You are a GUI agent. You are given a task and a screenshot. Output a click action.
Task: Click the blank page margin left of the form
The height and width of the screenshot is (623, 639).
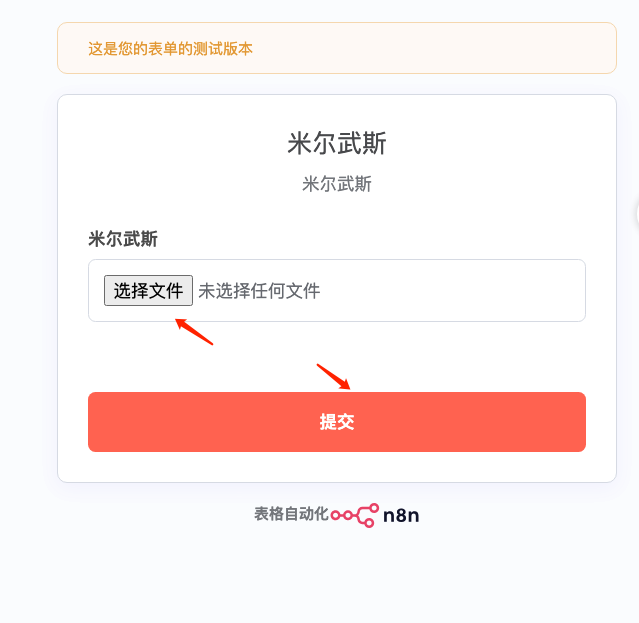point(28,300)
